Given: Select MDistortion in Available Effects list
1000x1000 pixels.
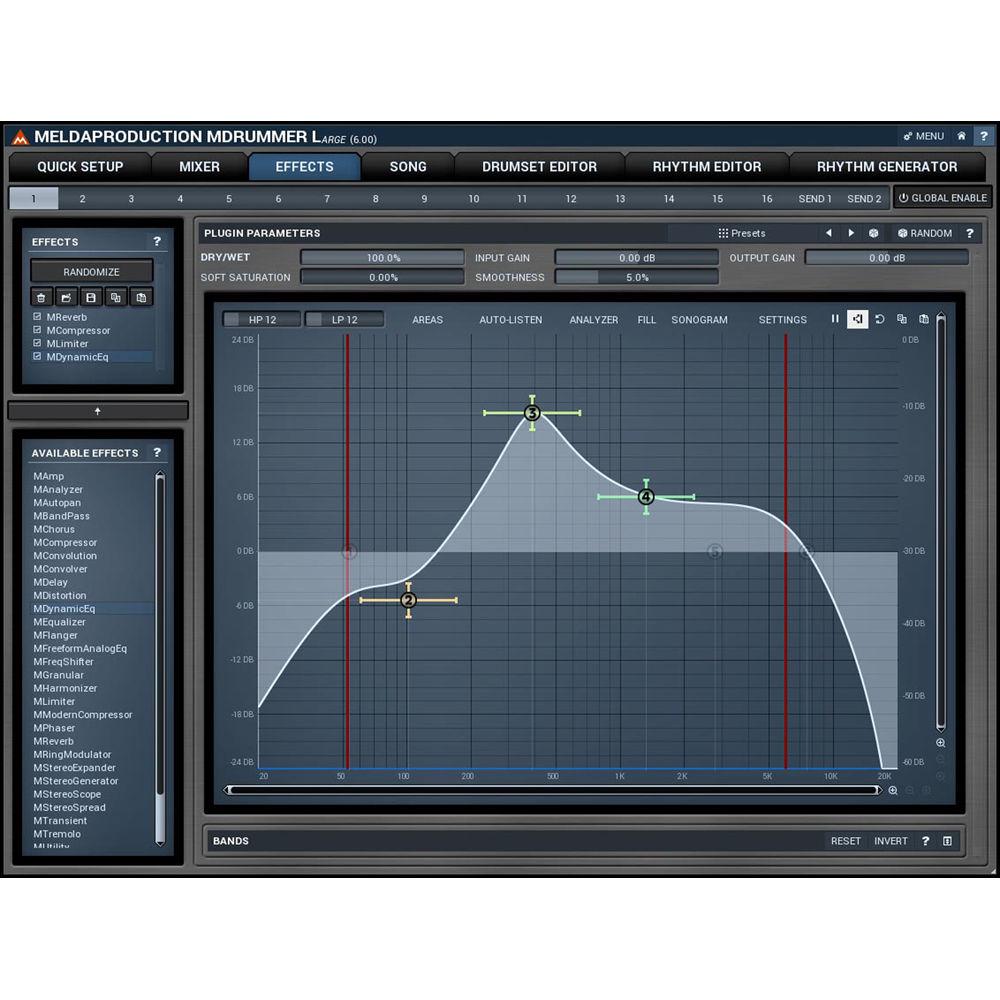Looking at the screenshot, I should pyautogui.click(x=60, y=595).
